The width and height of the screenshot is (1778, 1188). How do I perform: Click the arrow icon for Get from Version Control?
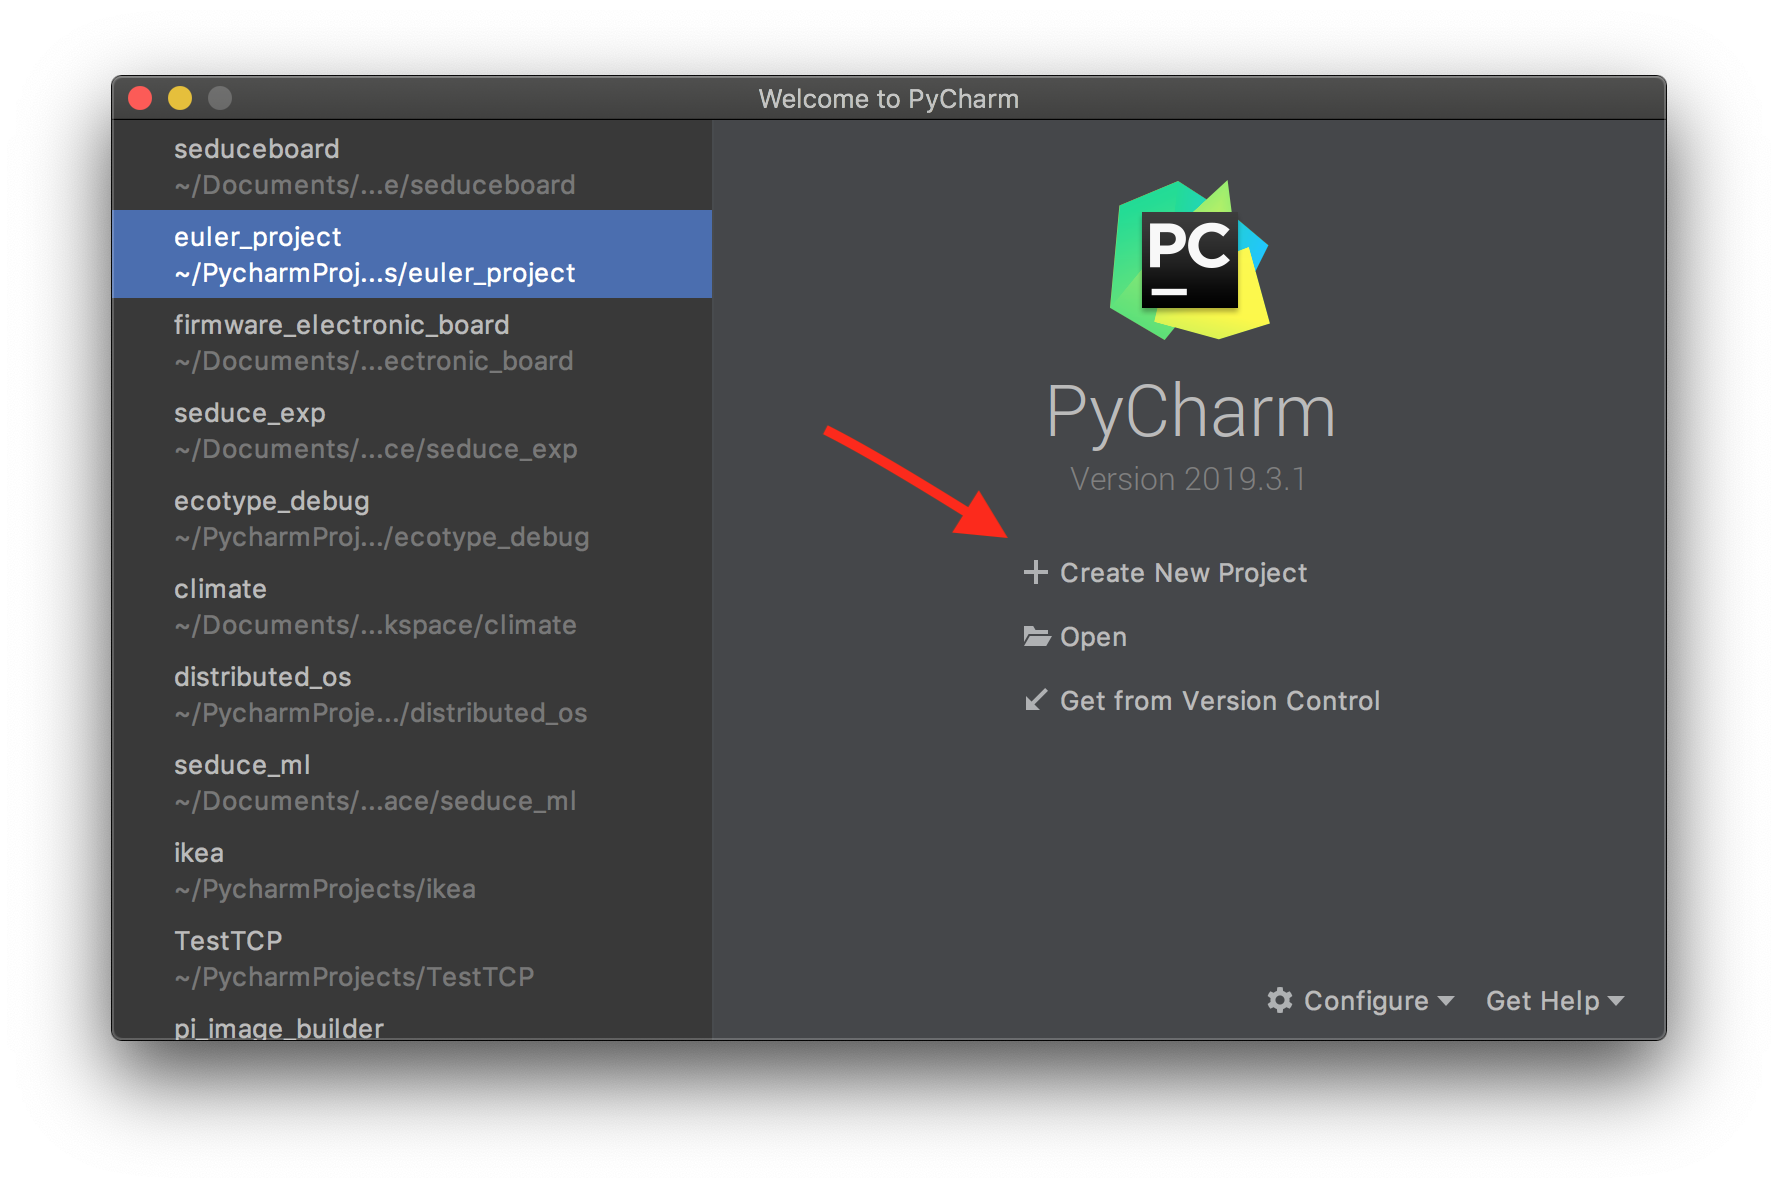tap(1036, 700)
